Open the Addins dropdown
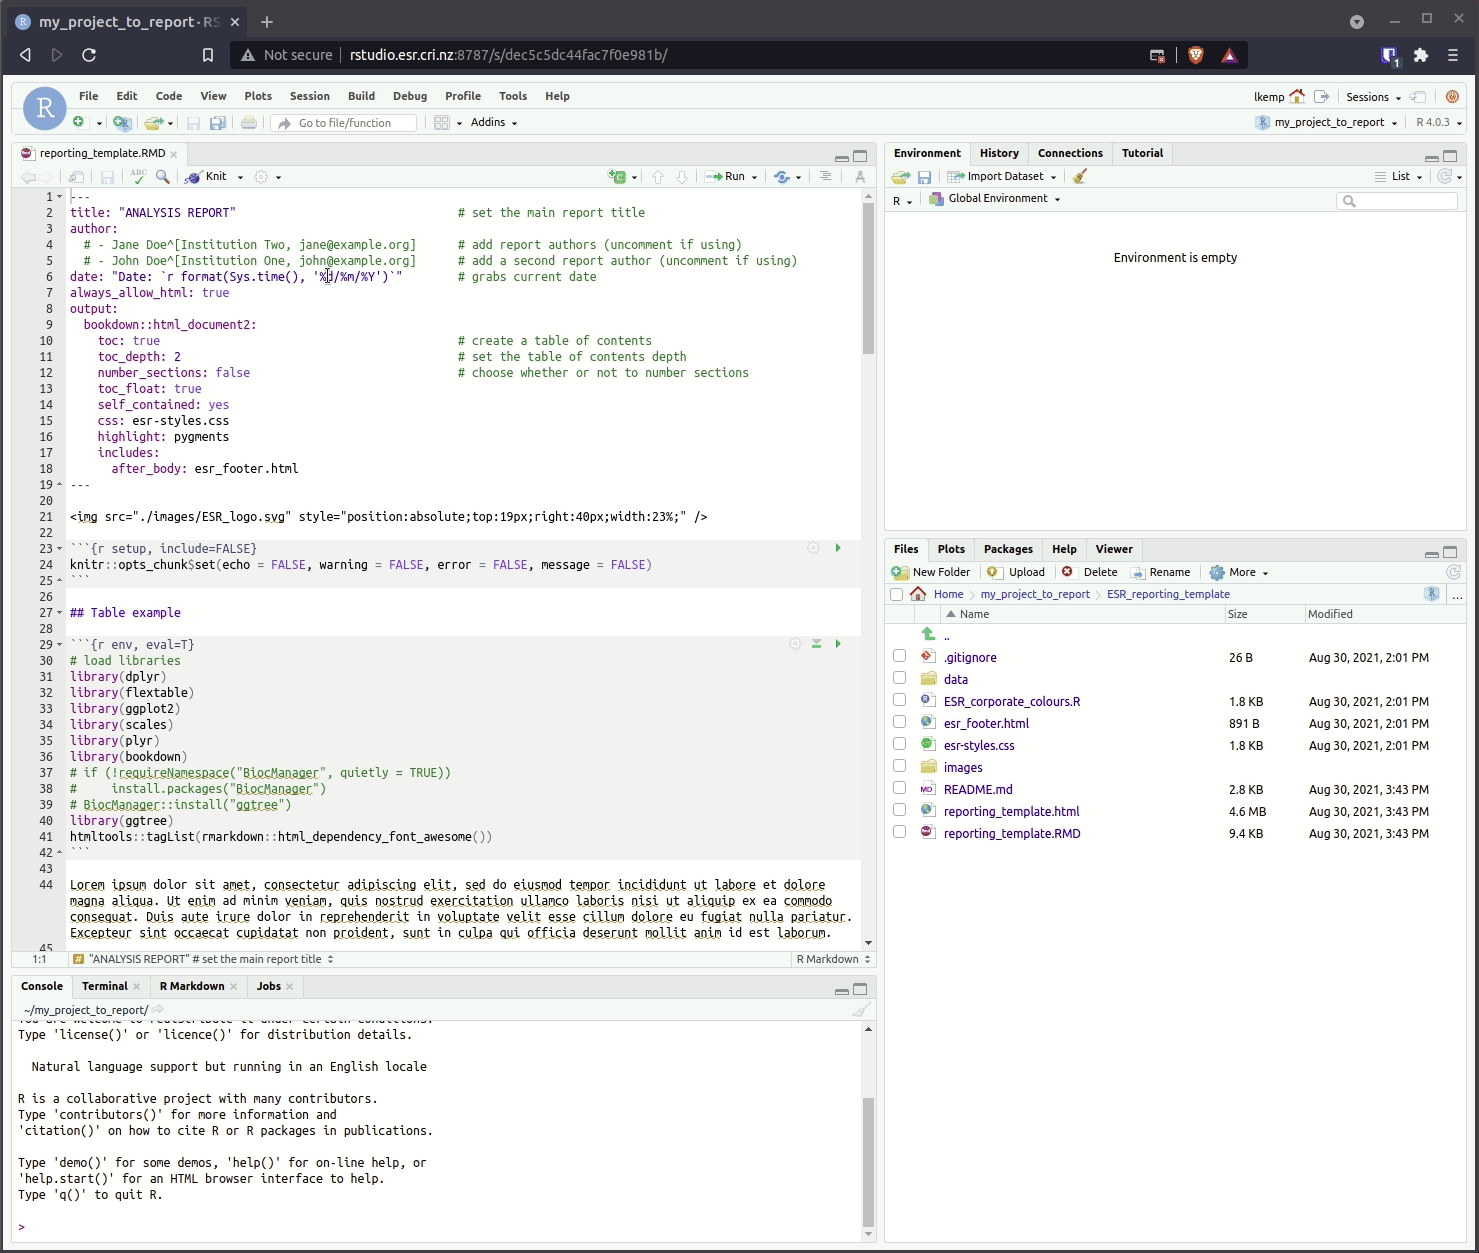This screenshot has width=1479, height=1253. pyautogui.click(x=493, y=123)
